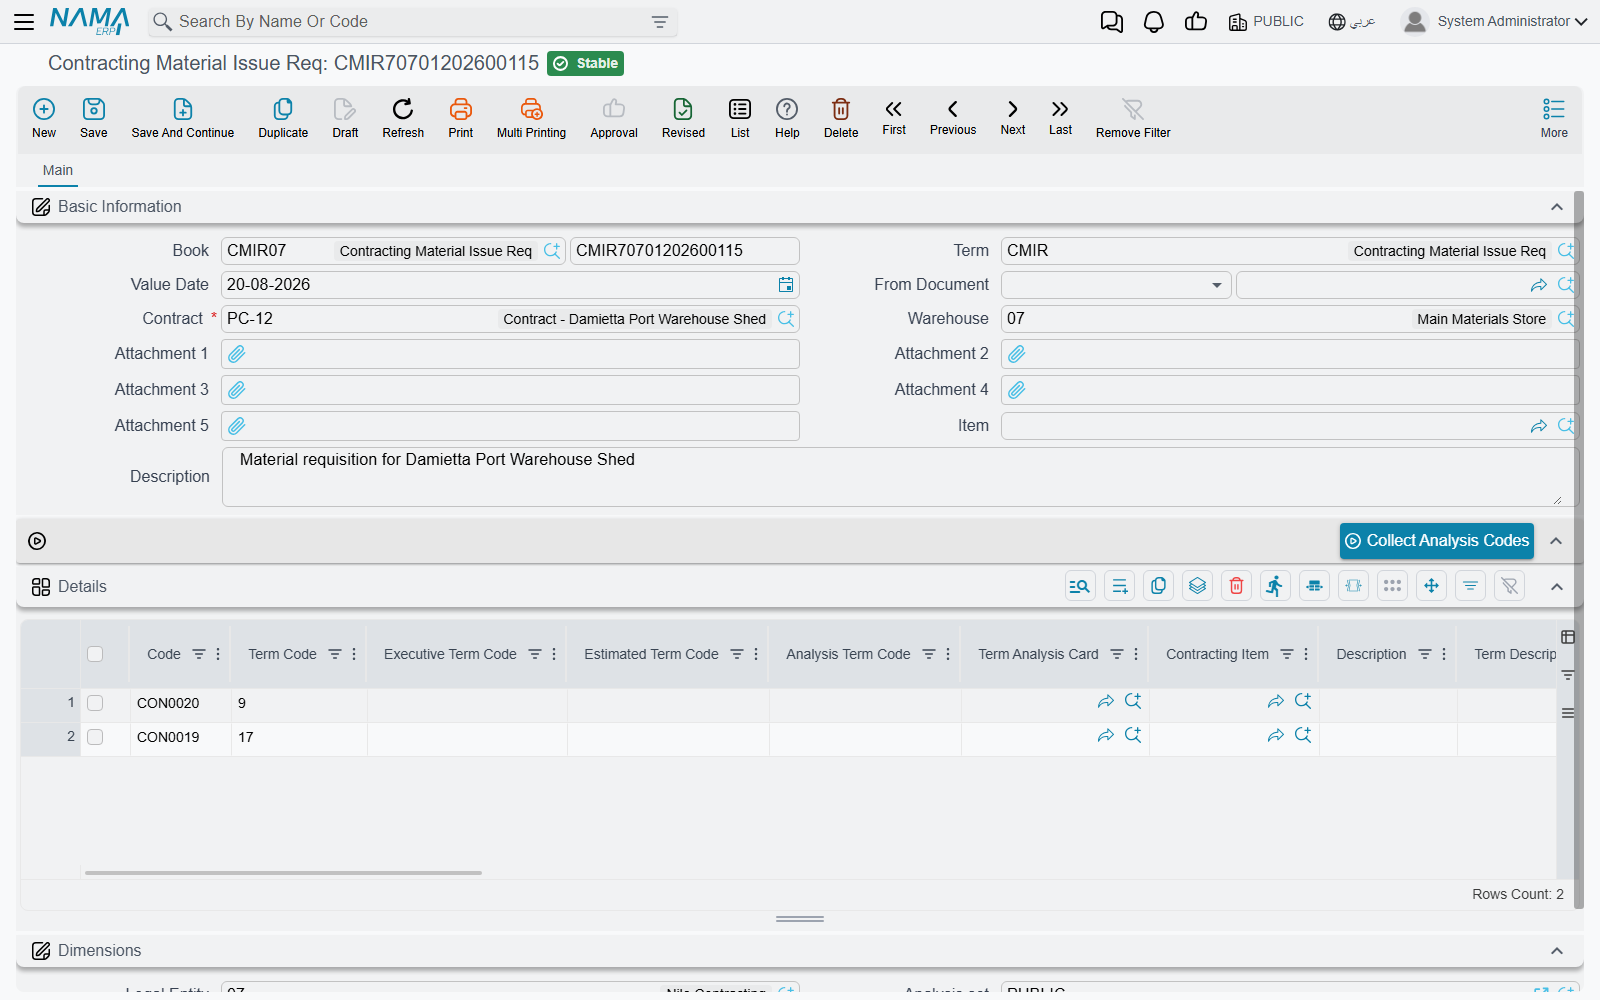
Task: Click Remove Filter in toolbar
Action: click(x=1133, y=118)
